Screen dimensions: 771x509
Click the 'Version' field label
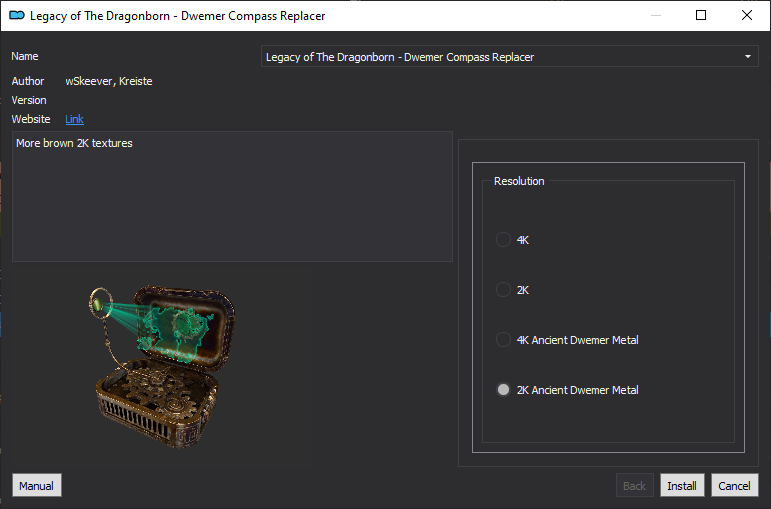pos(29,100)
